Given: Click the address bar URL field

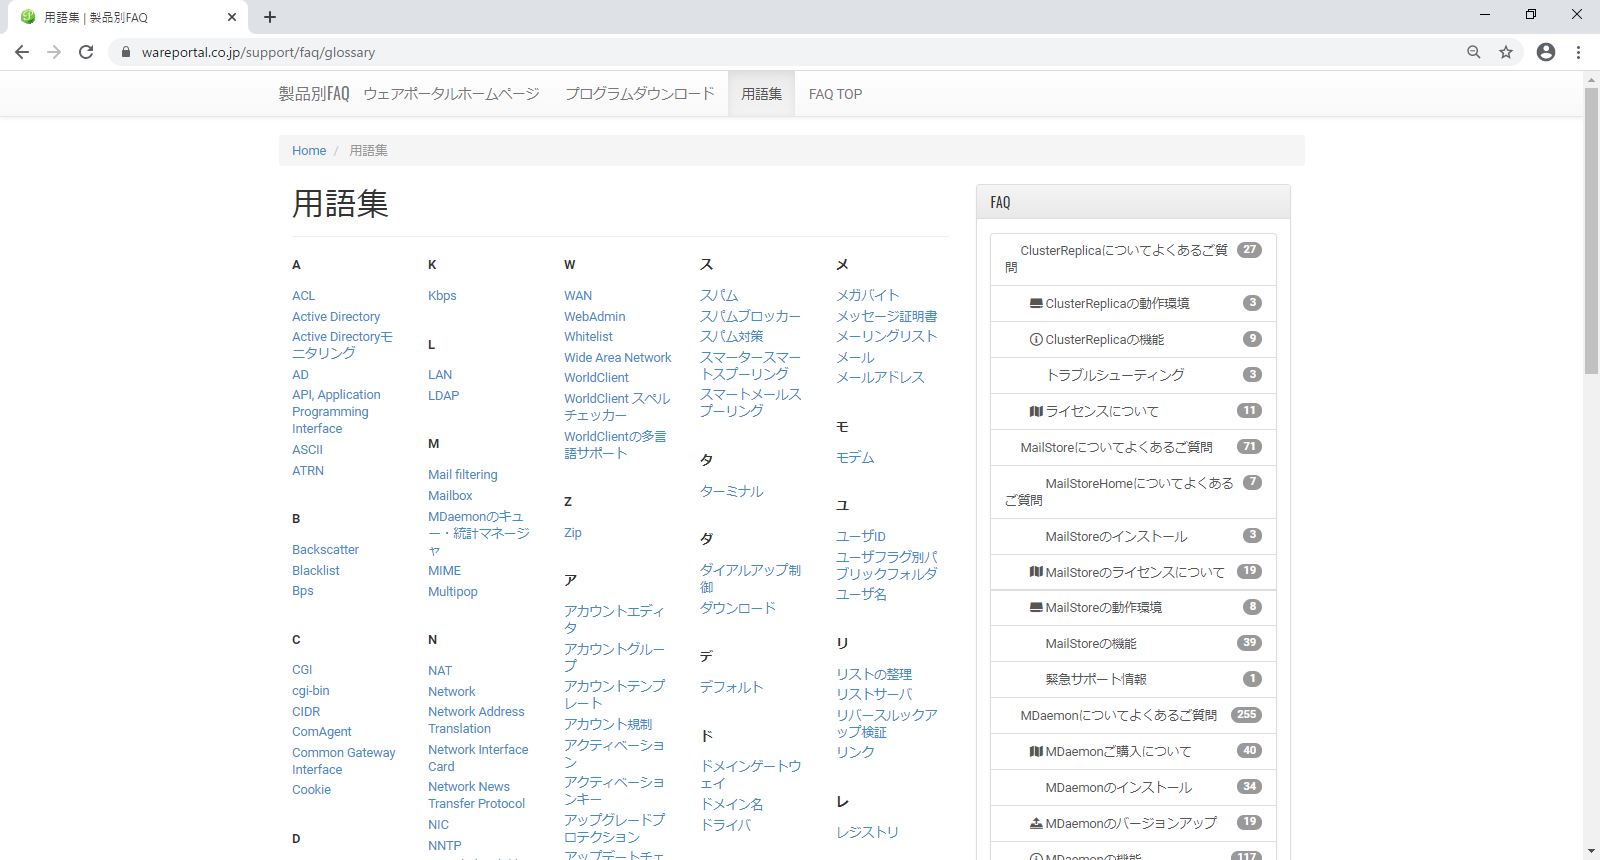Looking at the screenshot, I should point(790,52).
